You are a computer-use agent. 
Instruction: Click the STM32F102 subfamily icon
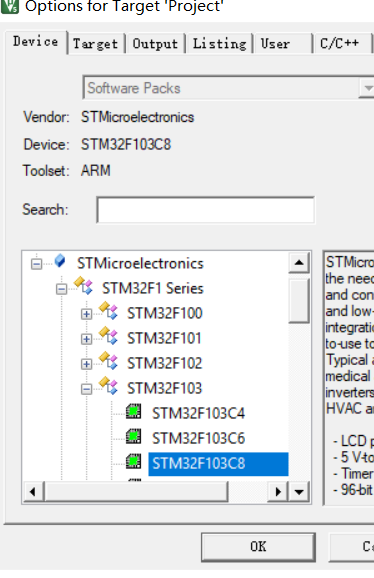coord(109,361)
